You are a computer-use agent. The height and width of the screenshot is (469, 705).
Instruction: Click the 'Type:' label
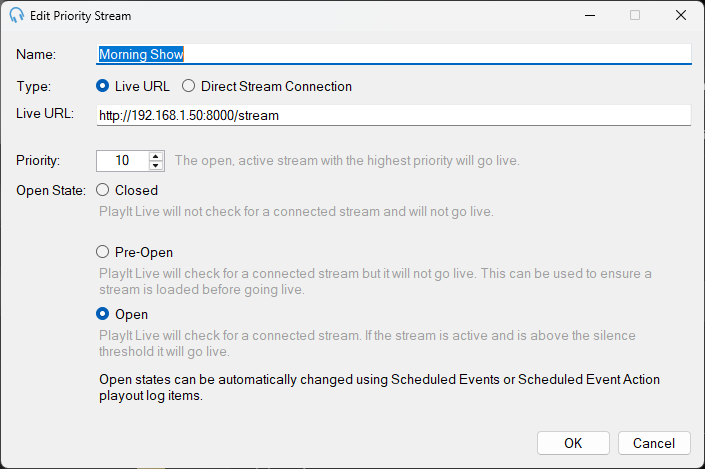tap(34, 86)
